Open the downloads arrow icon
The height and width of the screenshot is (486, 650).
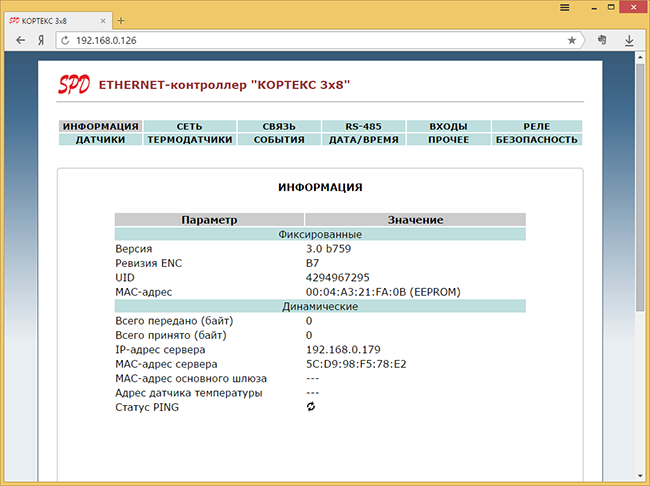pyautogui.click(x=630, y=40)
